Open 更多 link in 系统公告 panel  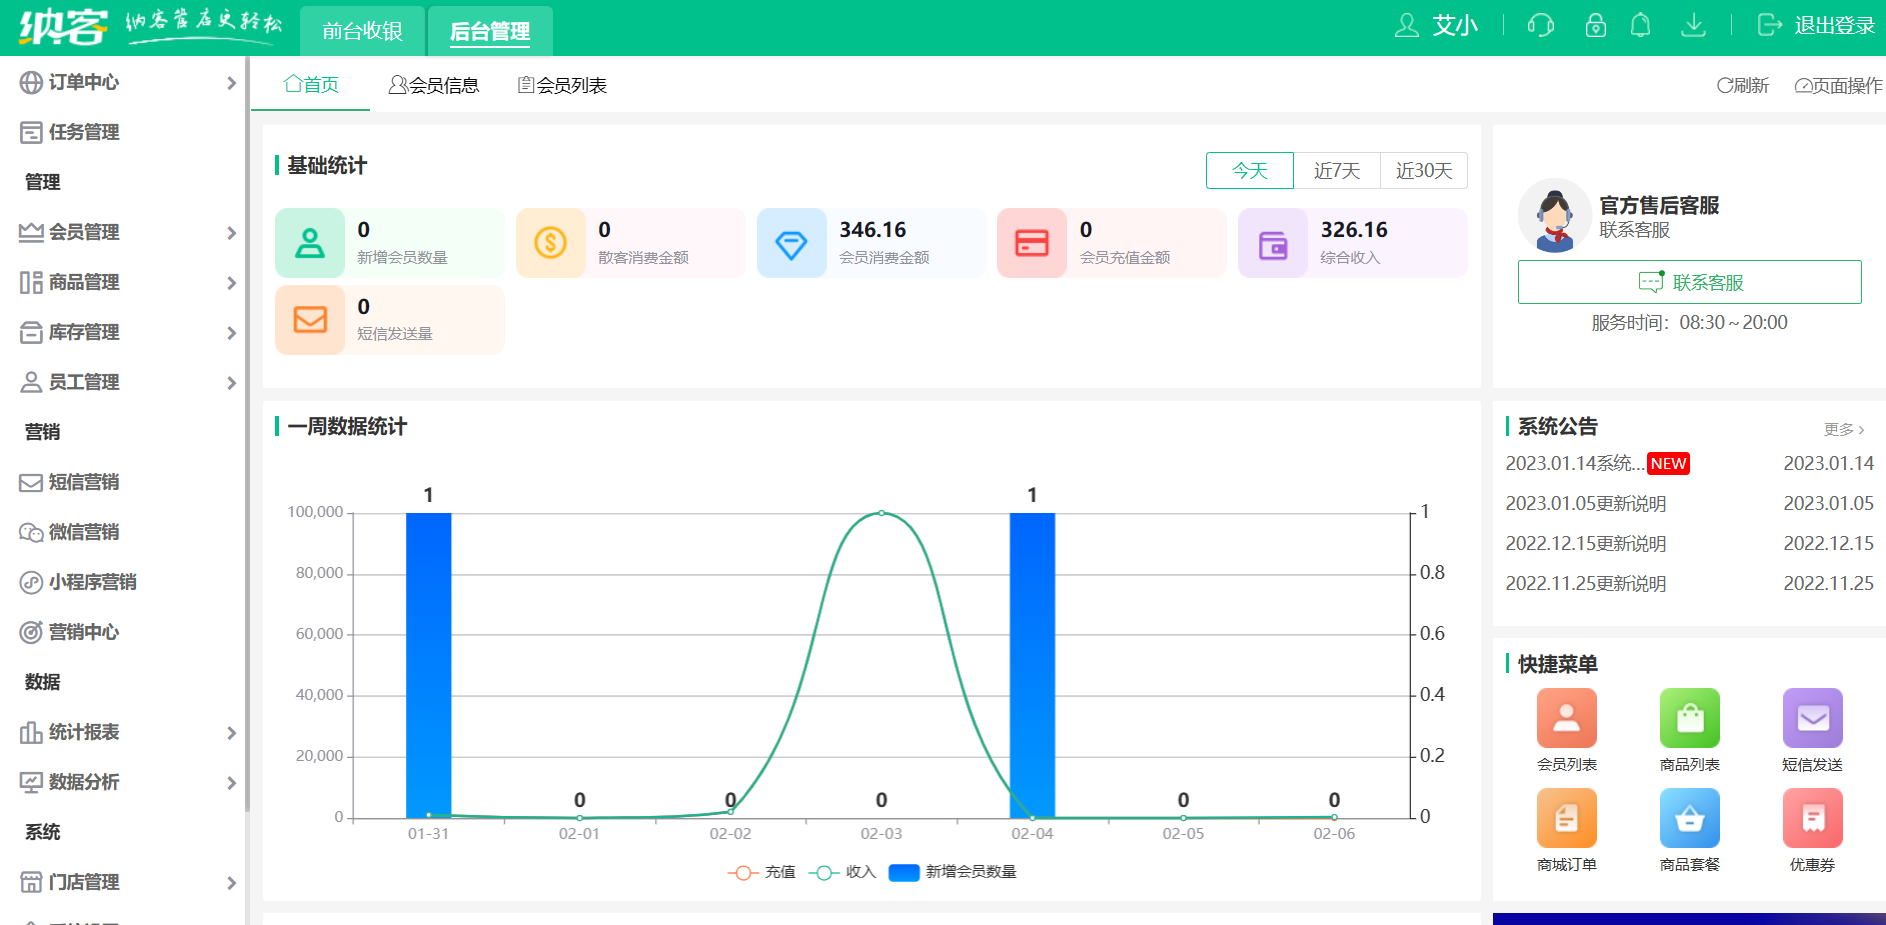click(x=1842, y=428)
